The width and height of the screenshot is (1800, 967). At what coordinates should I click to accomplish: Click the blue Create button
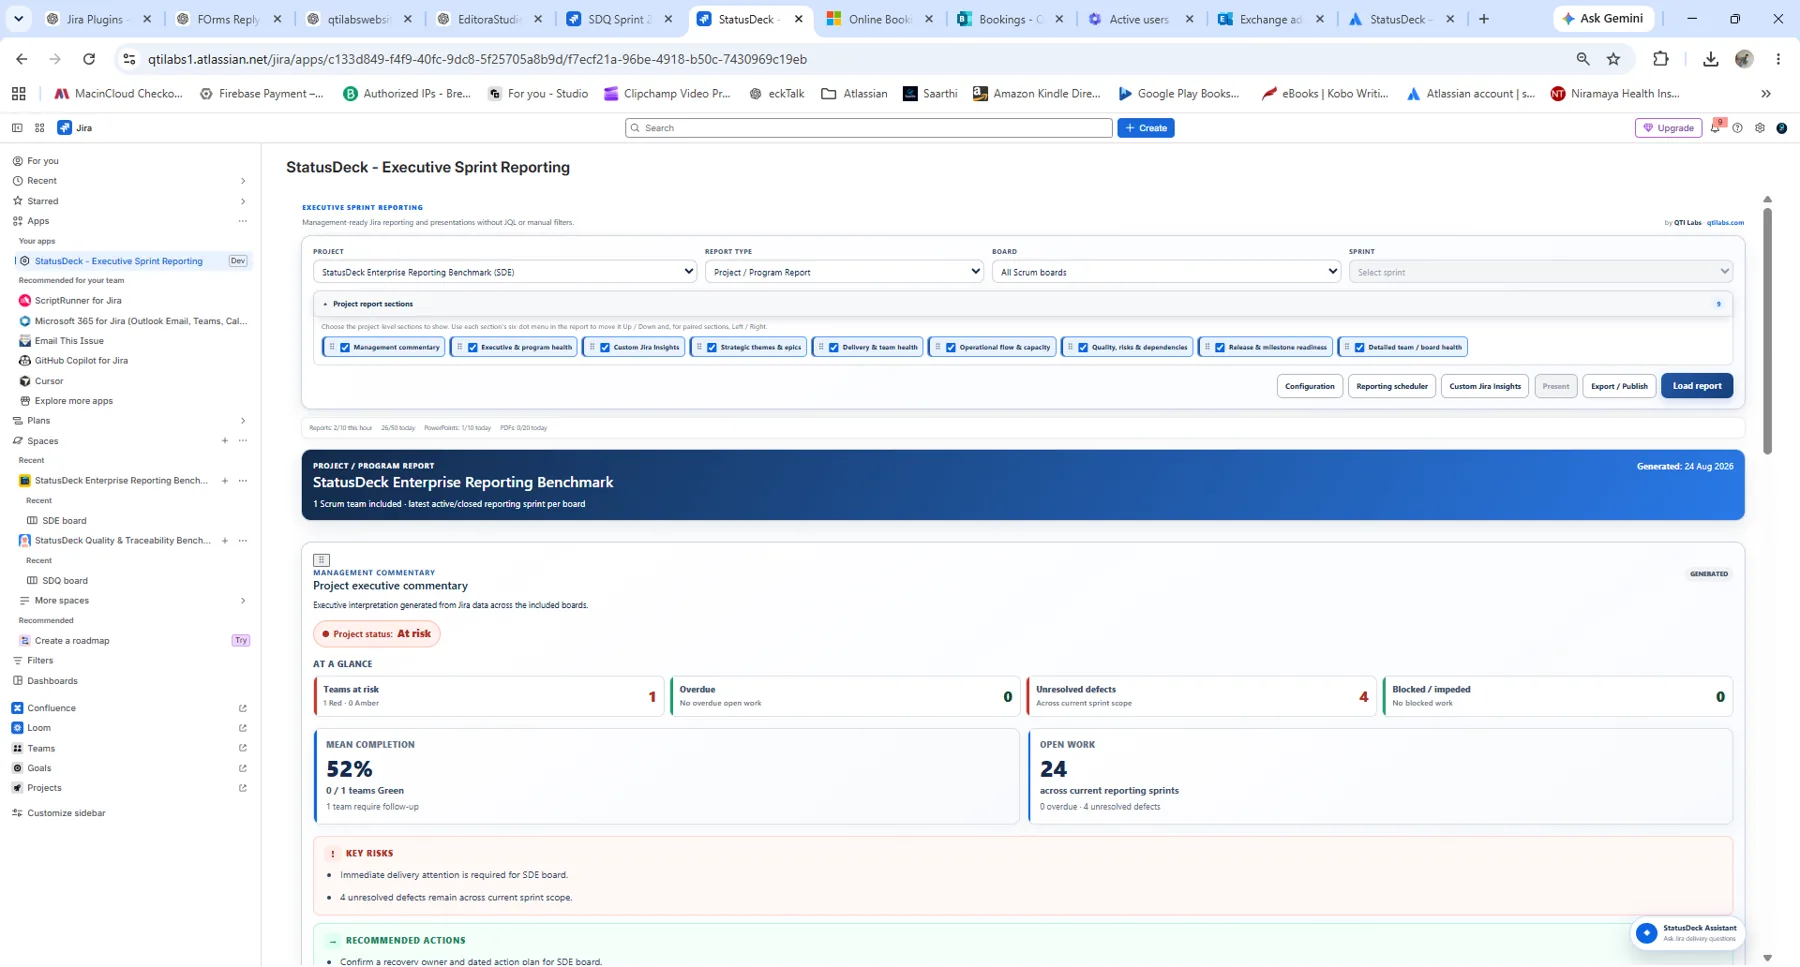click(1146, 128)
